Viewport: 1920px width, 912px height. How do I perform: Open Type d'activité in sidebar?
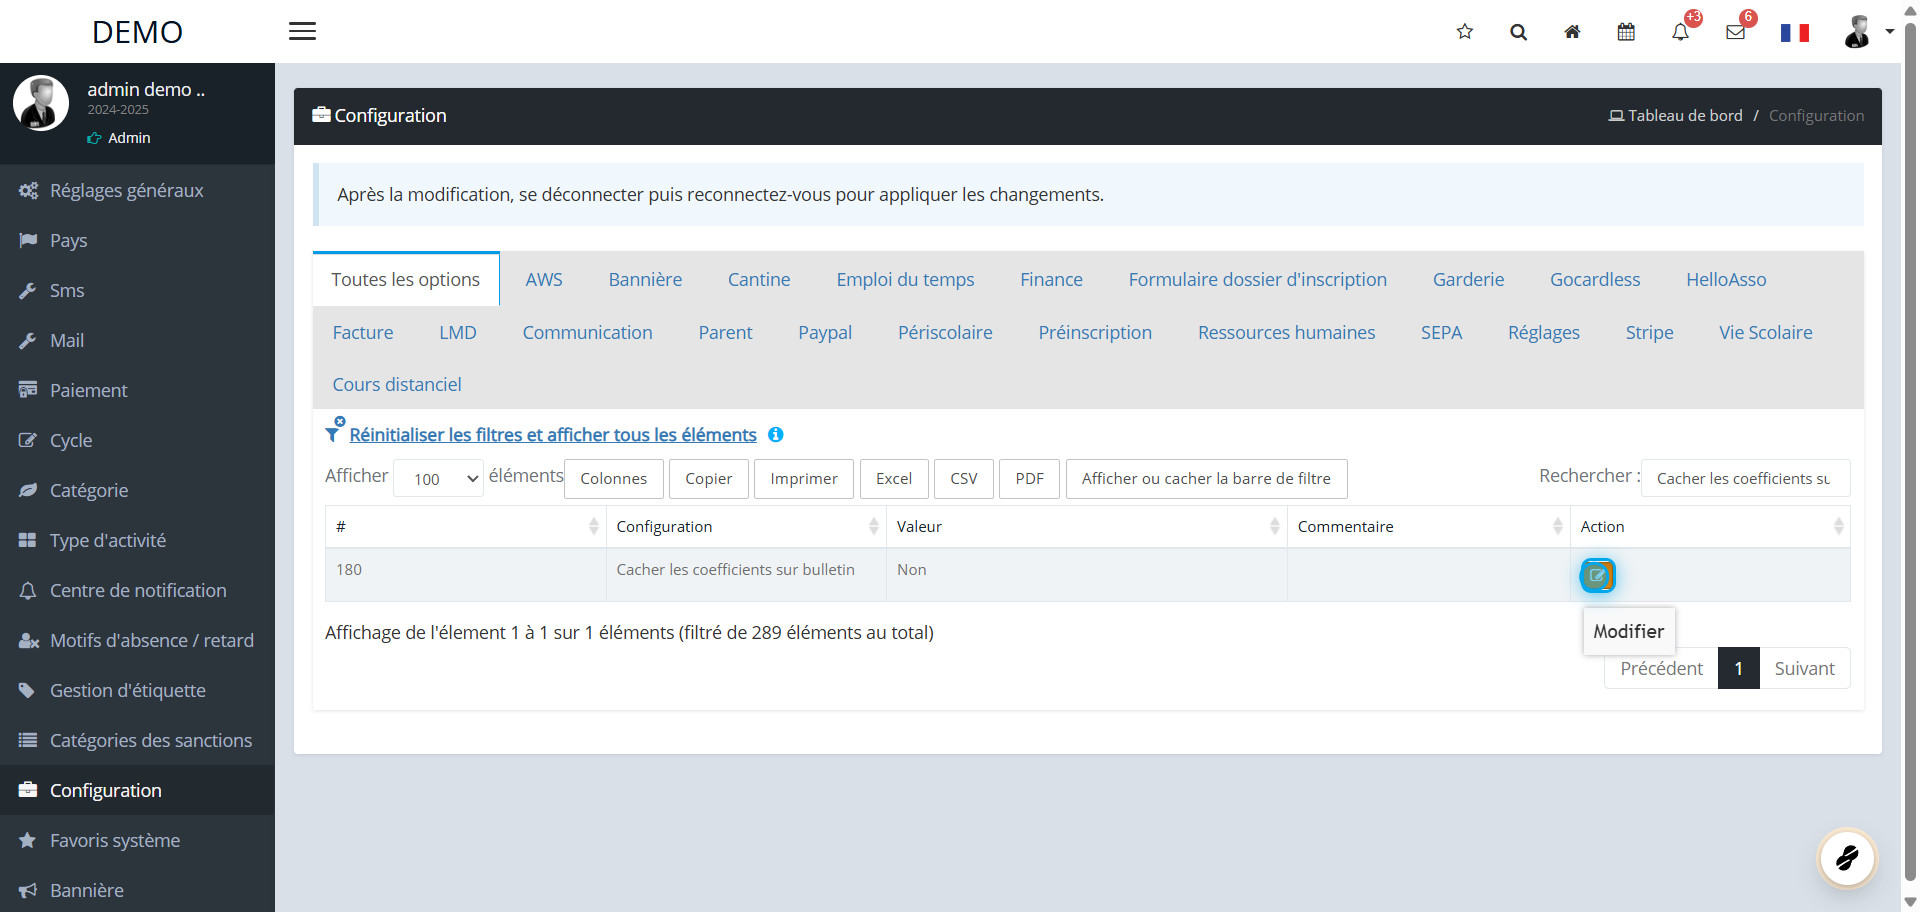(137, 540)
